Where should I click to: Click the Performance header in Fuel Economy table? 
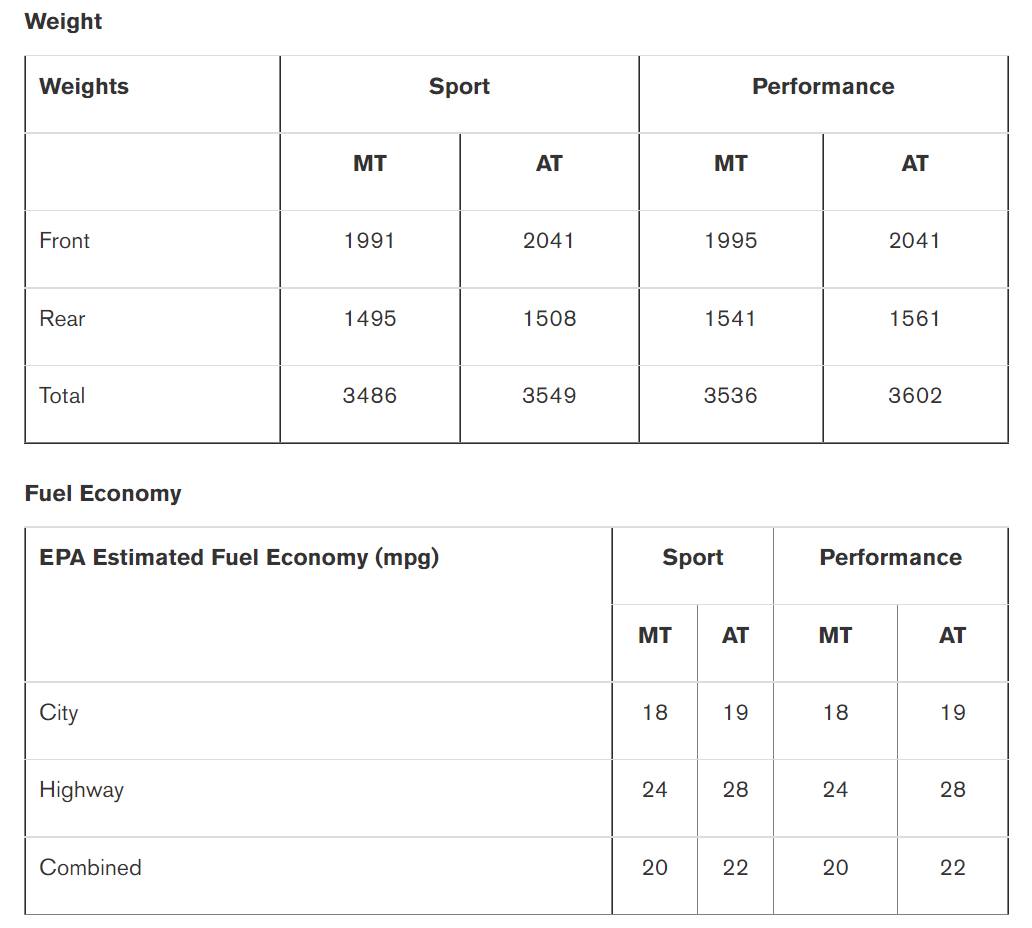(890, 557)
